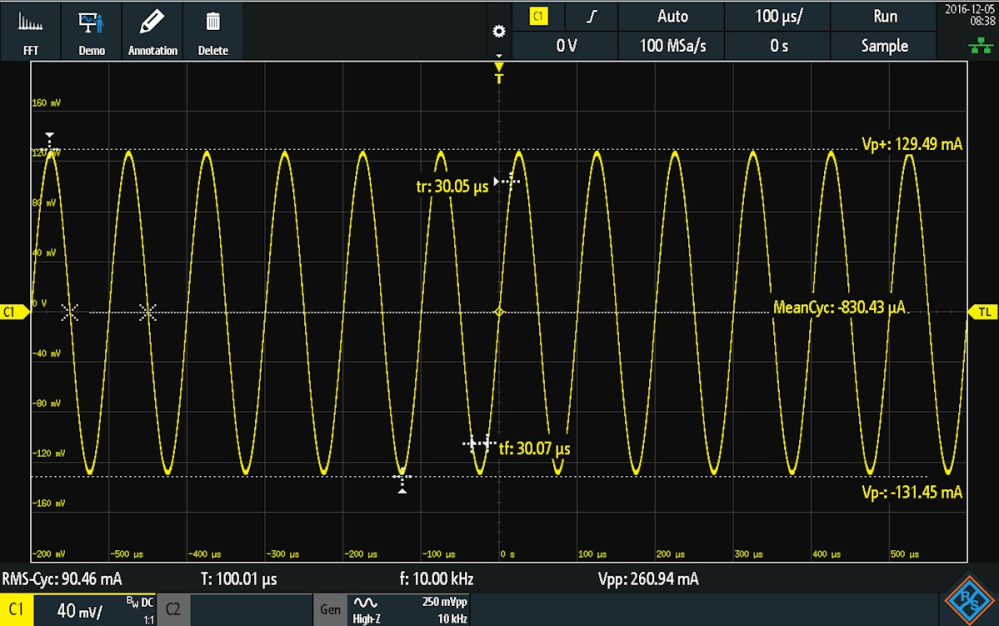This screenshot has height=626, width=999.
Task: Open the FFT analysis tool
Action: point(32,30)
